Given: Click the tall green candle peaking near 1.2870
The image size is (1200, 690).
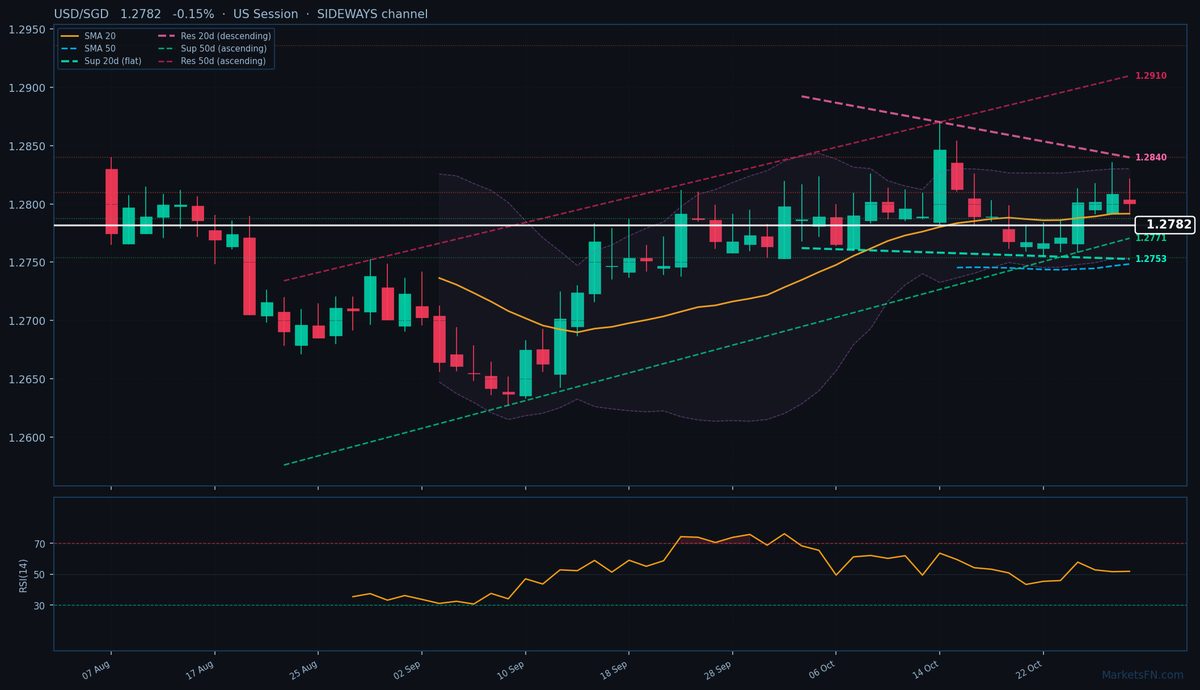Looking at the screenshot, I should point(940,186).
